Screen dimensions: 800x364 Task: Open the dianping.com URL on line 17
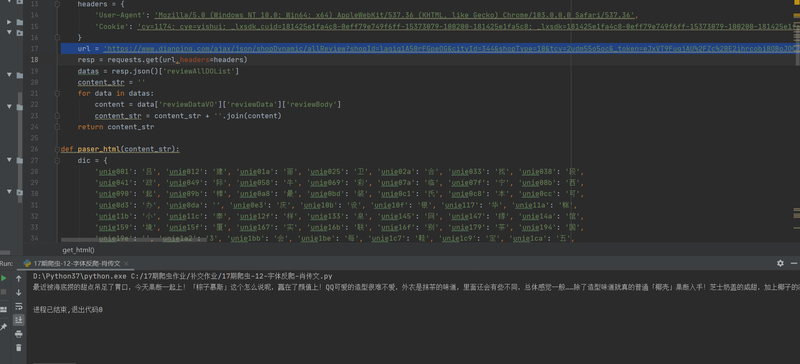coord(451,48)
